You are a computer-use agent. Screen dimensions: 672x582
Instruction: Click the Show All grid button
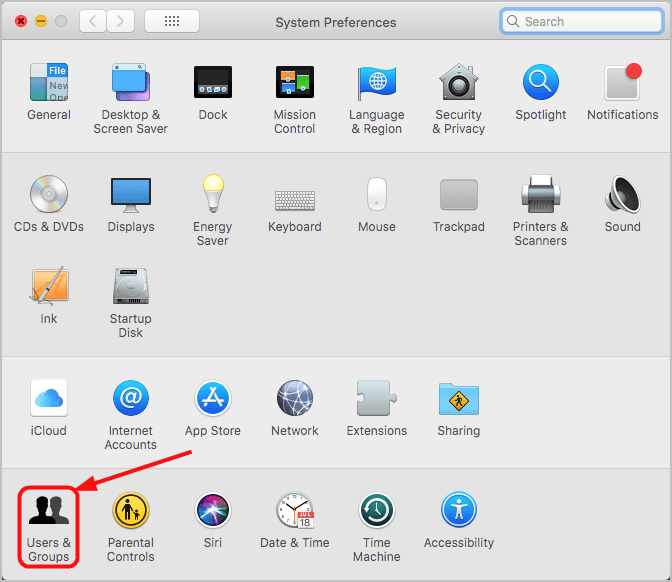pos(172,21)
